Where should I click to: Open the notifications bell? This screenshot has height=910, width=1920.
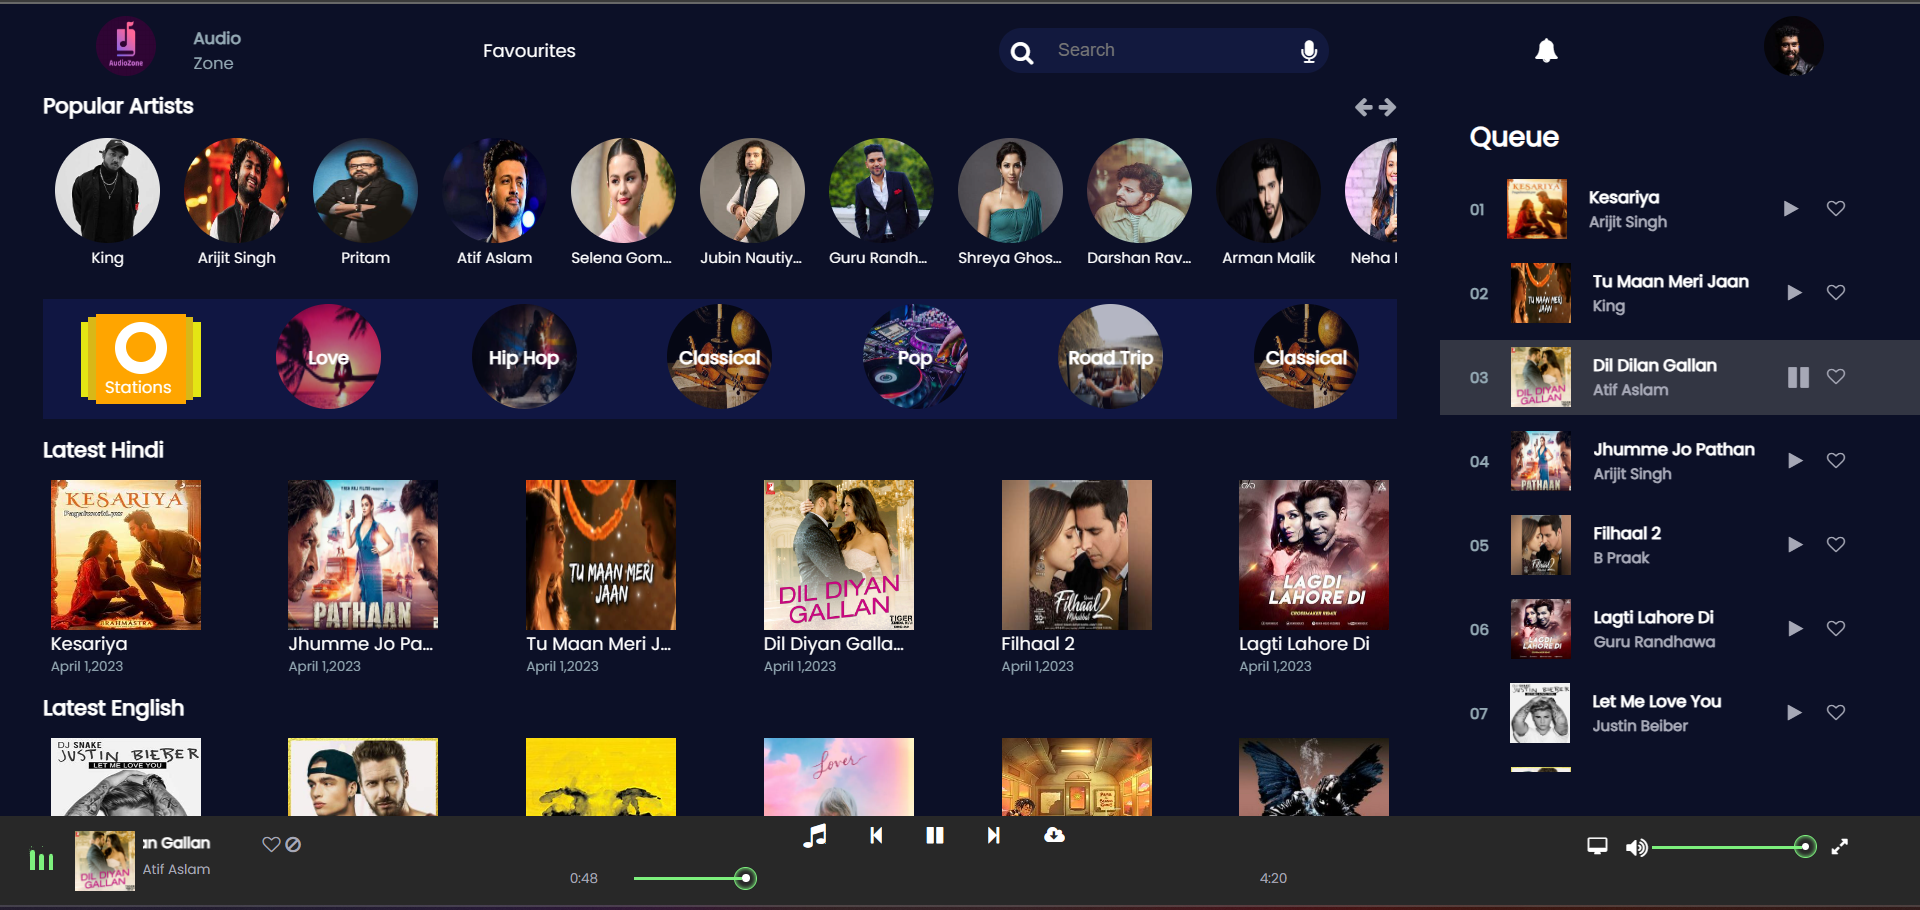(x=1546, y=50)
